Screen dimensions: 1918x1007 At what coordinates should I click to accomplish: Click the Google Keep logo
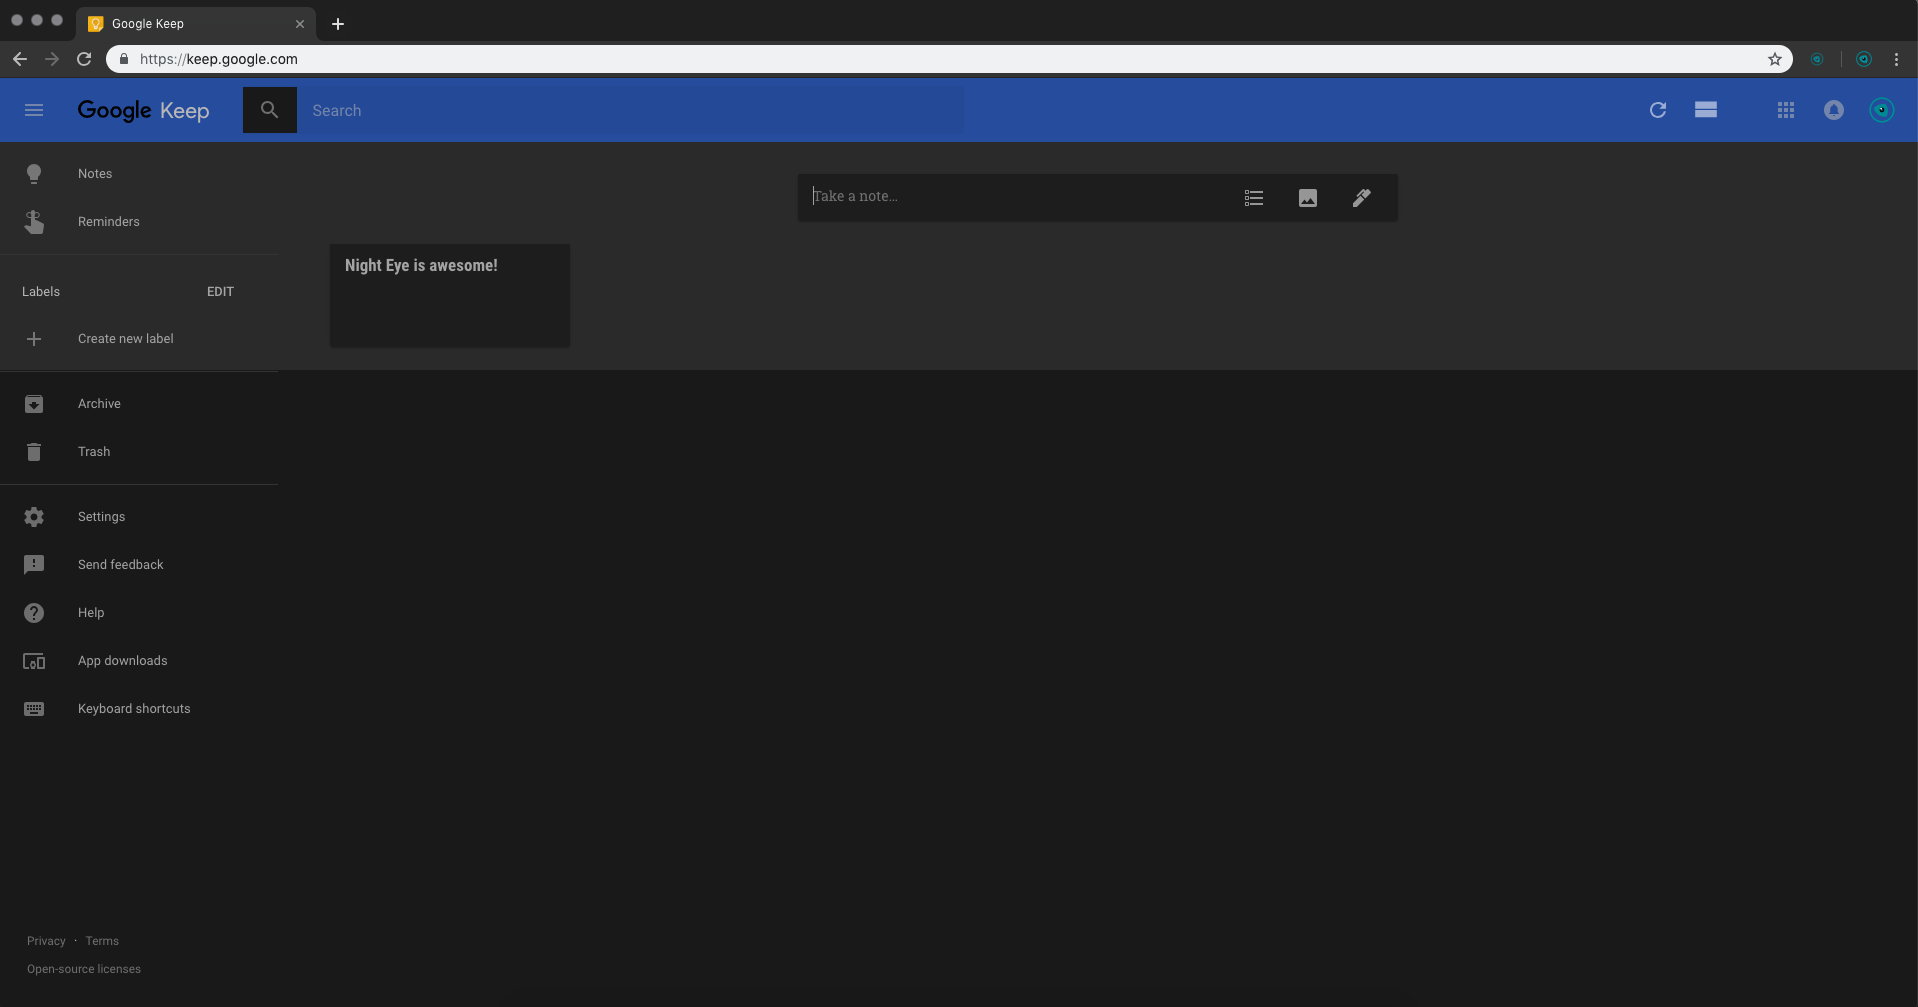(x=143, y=111)
